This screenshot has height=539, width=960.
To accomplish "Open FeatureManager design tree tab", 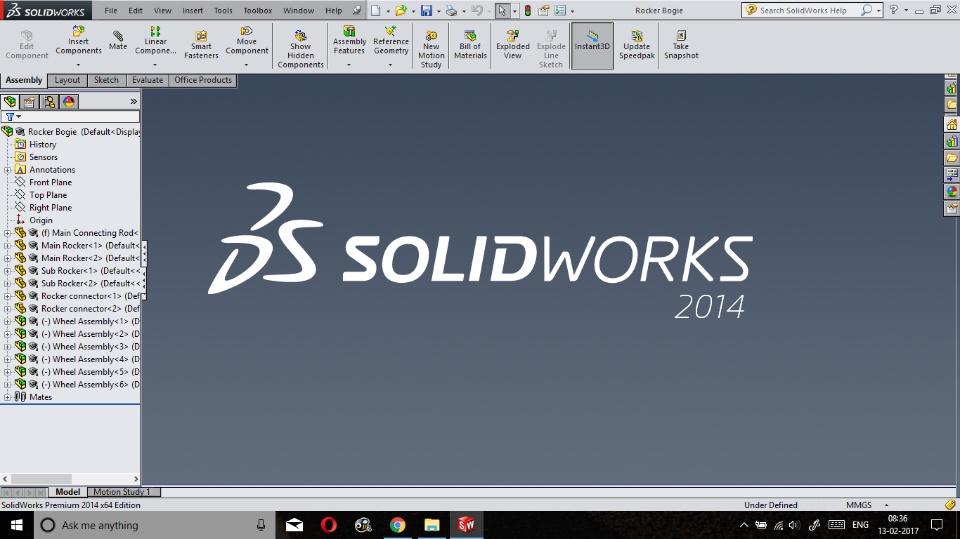I will coord(10,102).
